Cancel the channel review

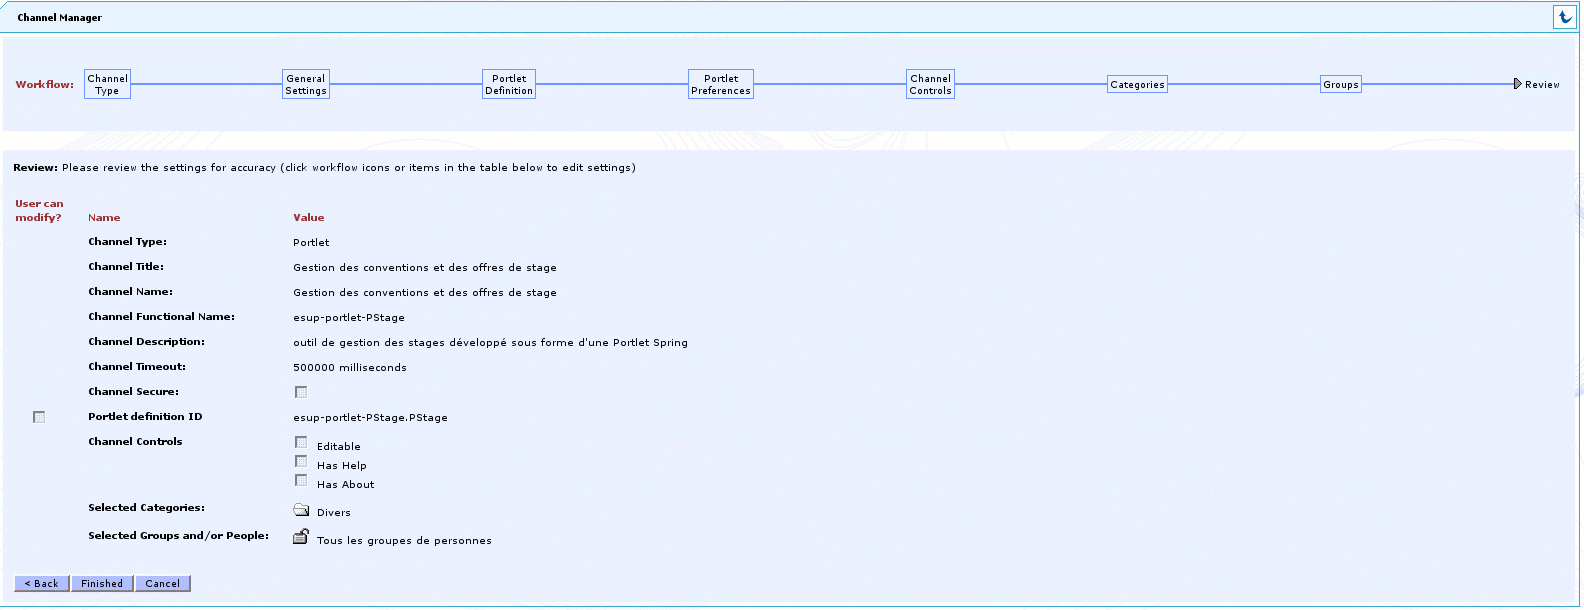(x=162, y=583)
